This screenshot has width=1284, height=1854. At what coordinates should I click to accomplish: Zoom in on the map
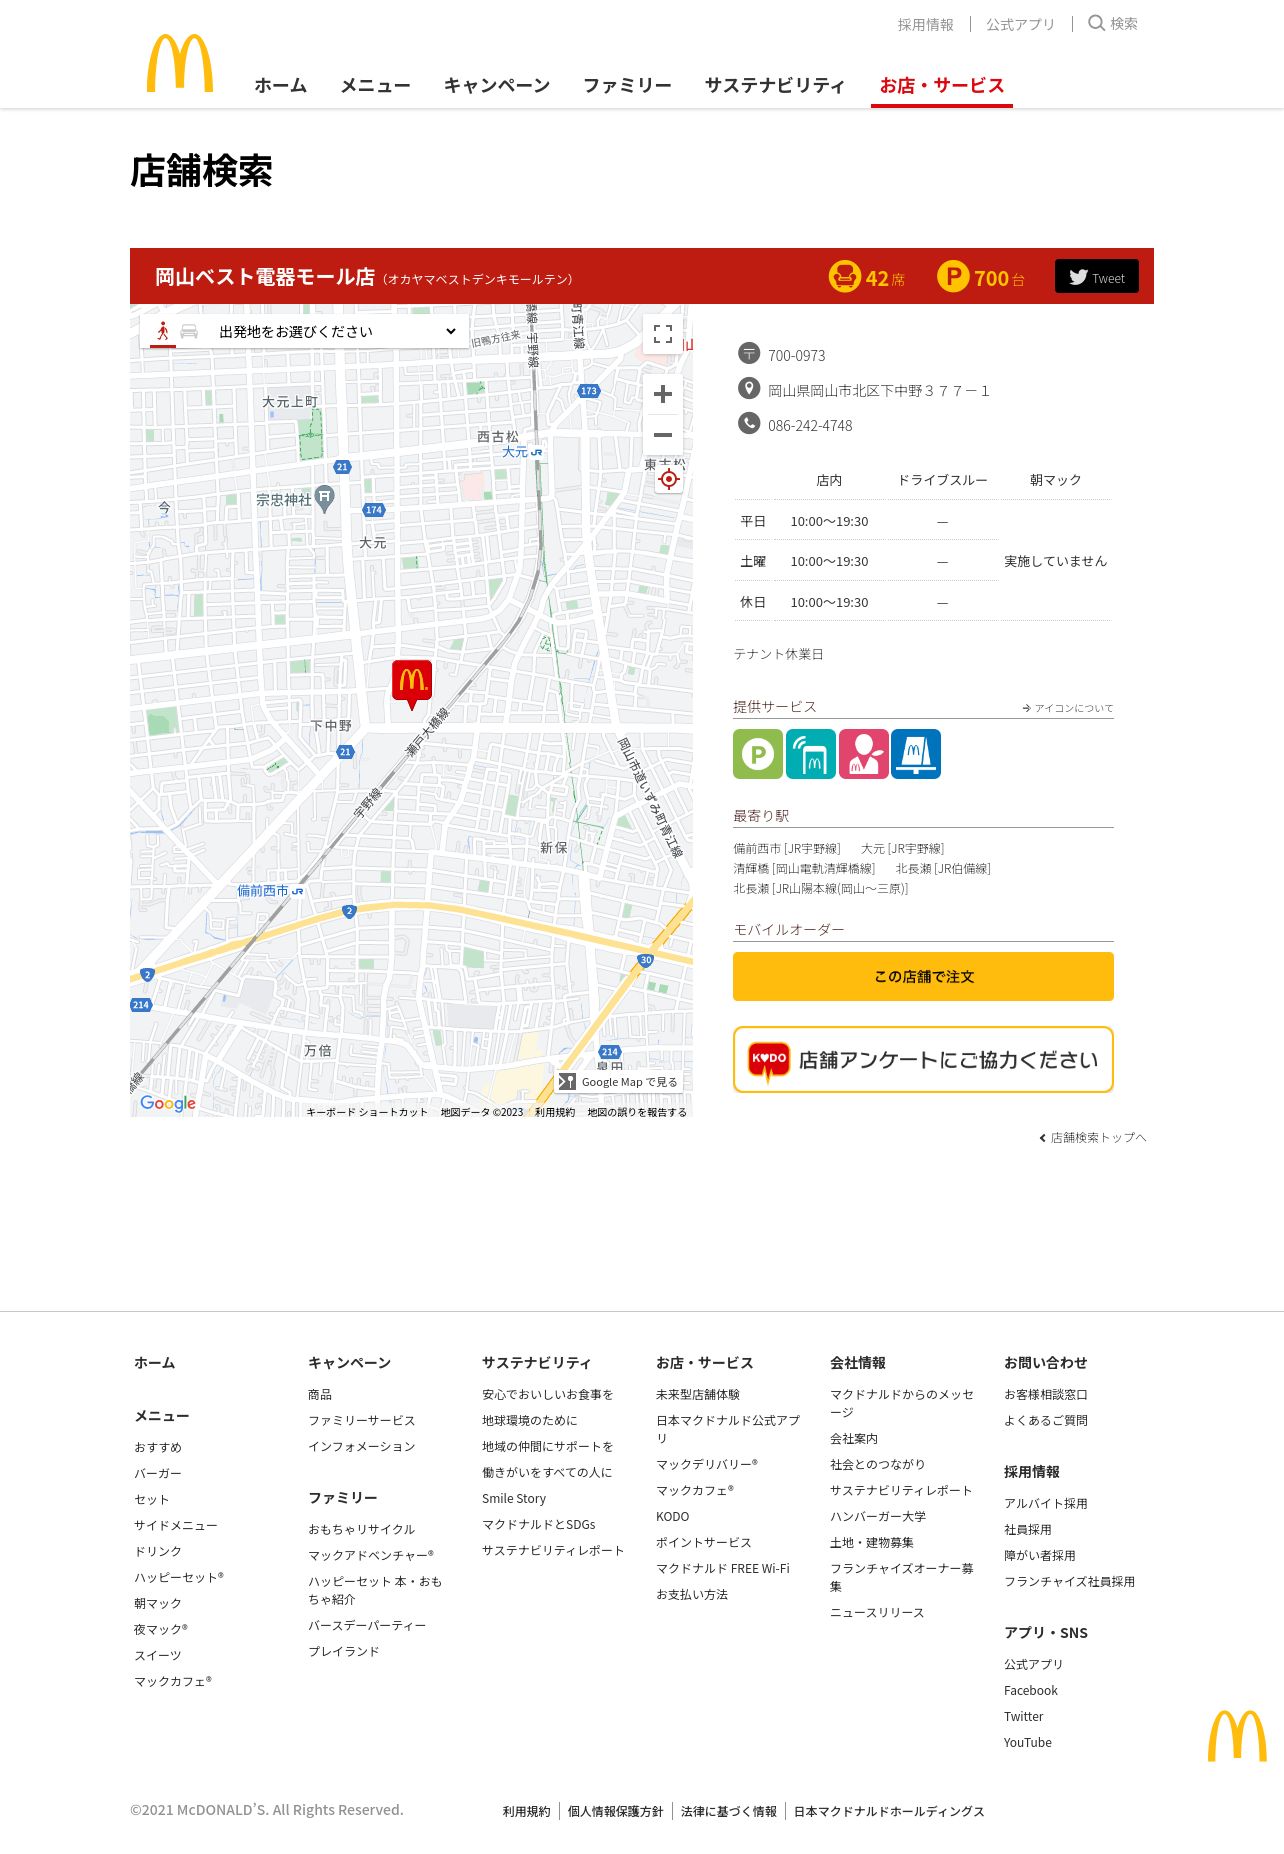click(663, 395)
